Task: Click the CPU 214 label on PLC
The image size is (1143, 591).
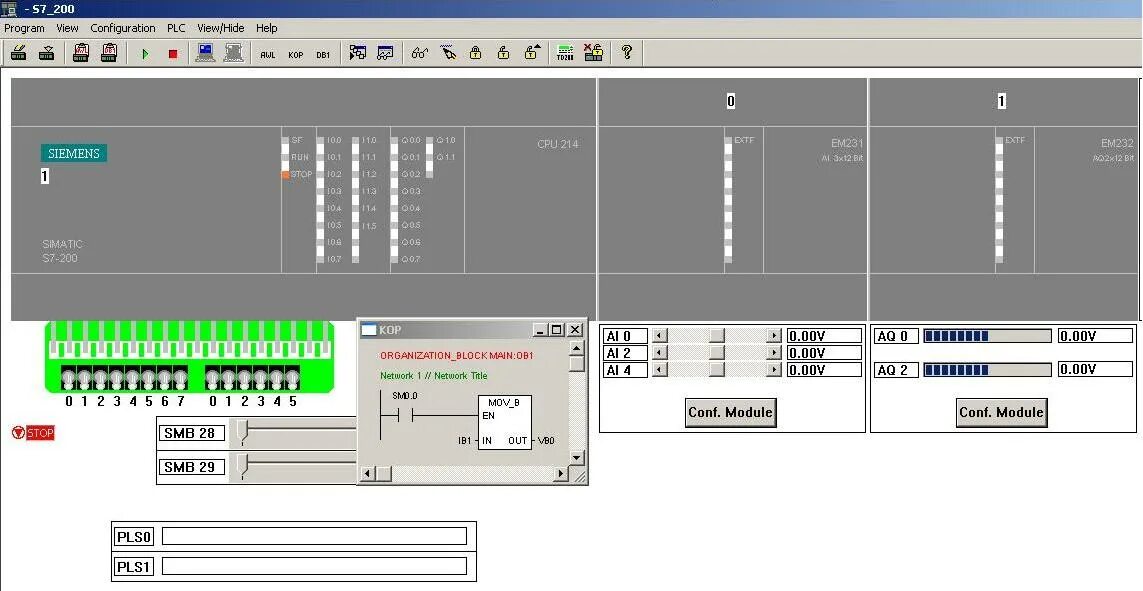Action: pyautogui.click(x=558, y=144)
